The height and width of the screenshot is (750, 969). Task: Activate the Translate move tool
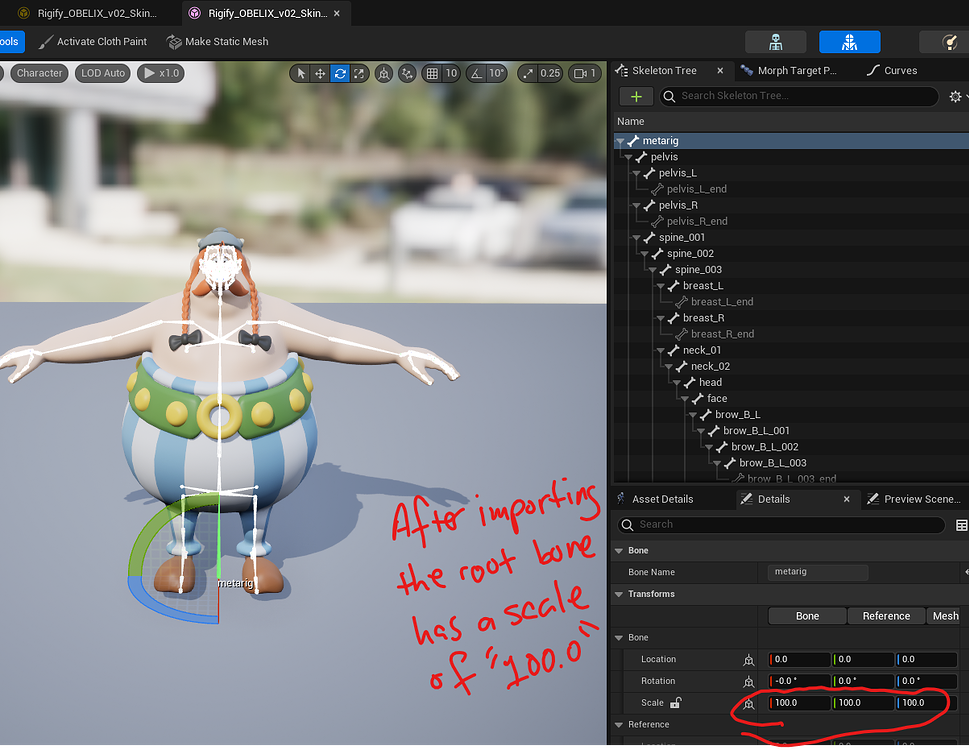[320, 74]
